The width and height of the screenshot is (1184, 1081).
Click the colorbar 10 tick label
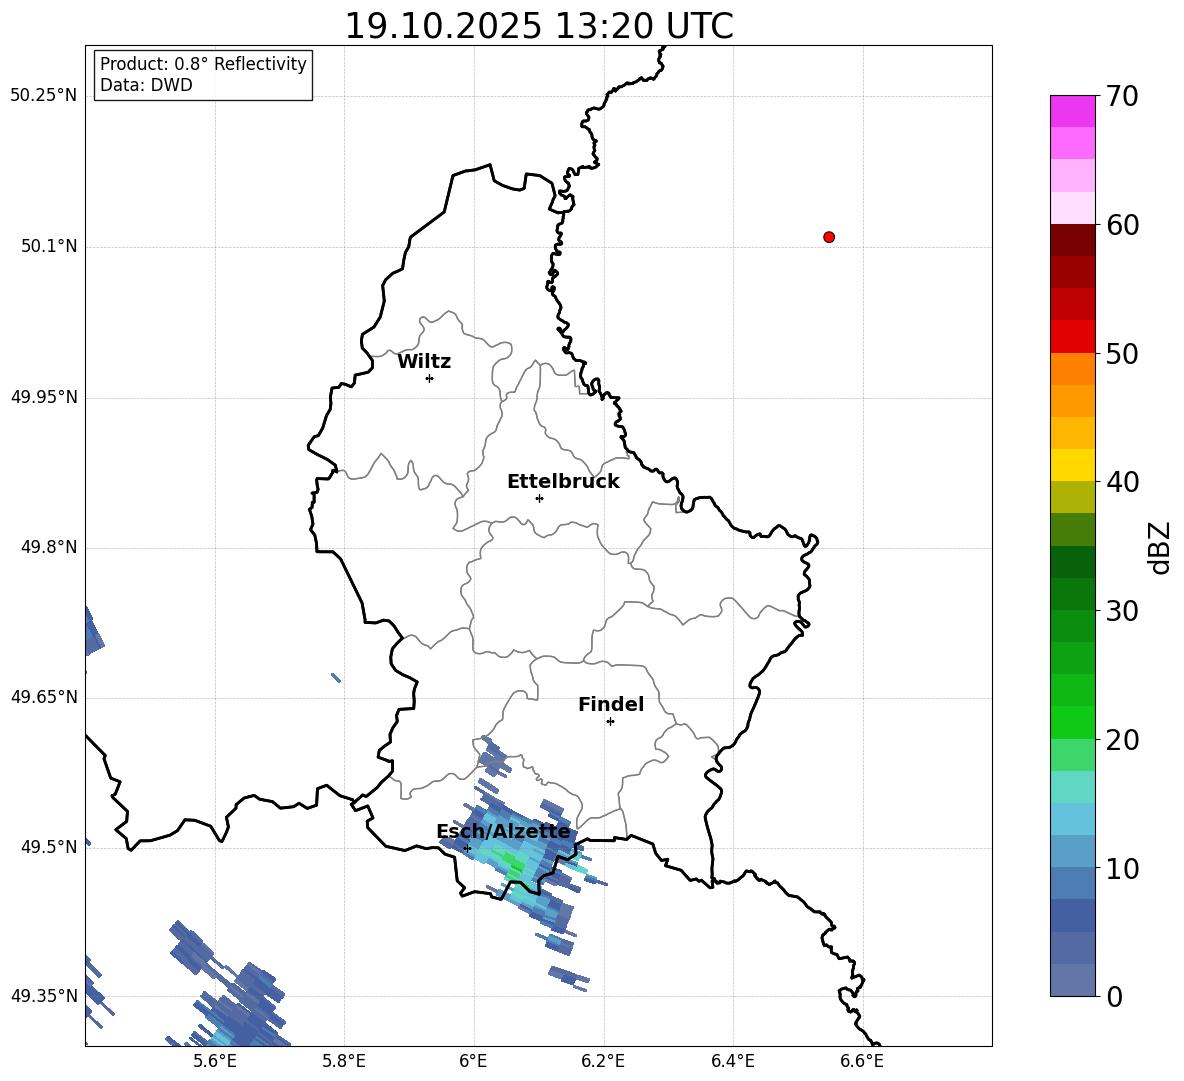coord(1123,868)
